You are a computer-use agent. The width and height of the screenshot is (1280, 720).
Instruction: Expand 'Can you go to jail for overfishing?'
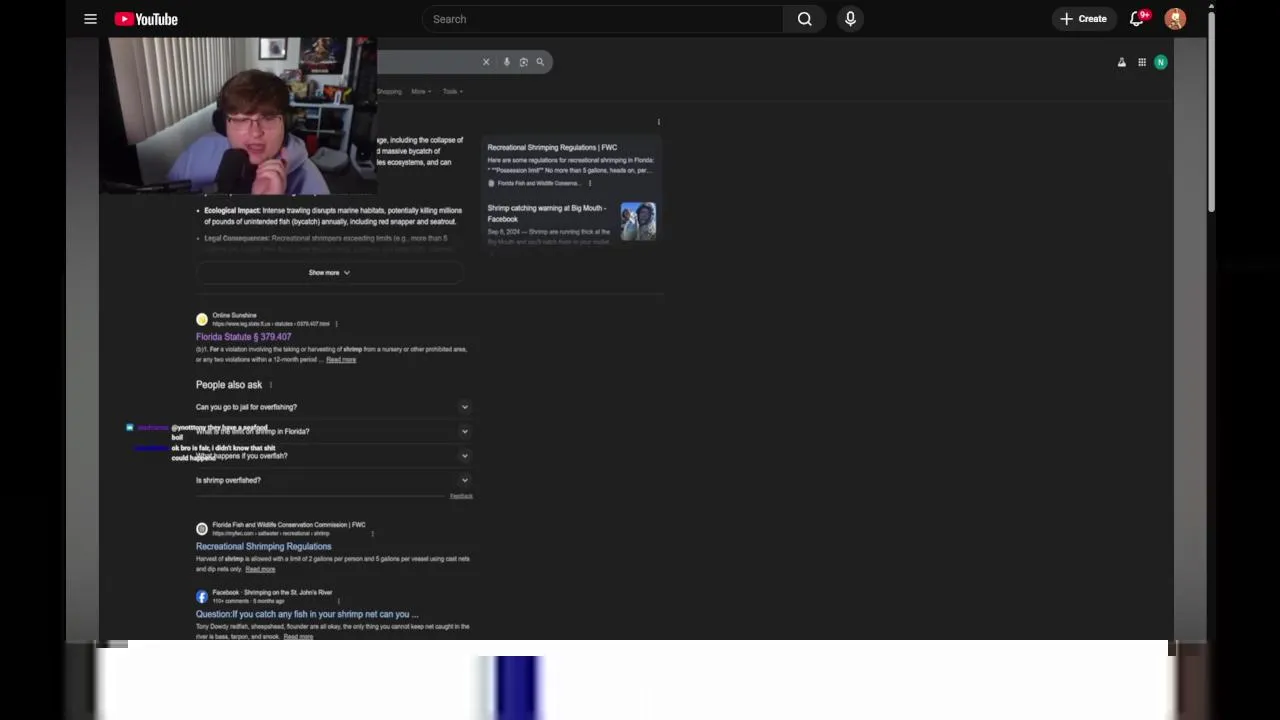click(332, 407)
